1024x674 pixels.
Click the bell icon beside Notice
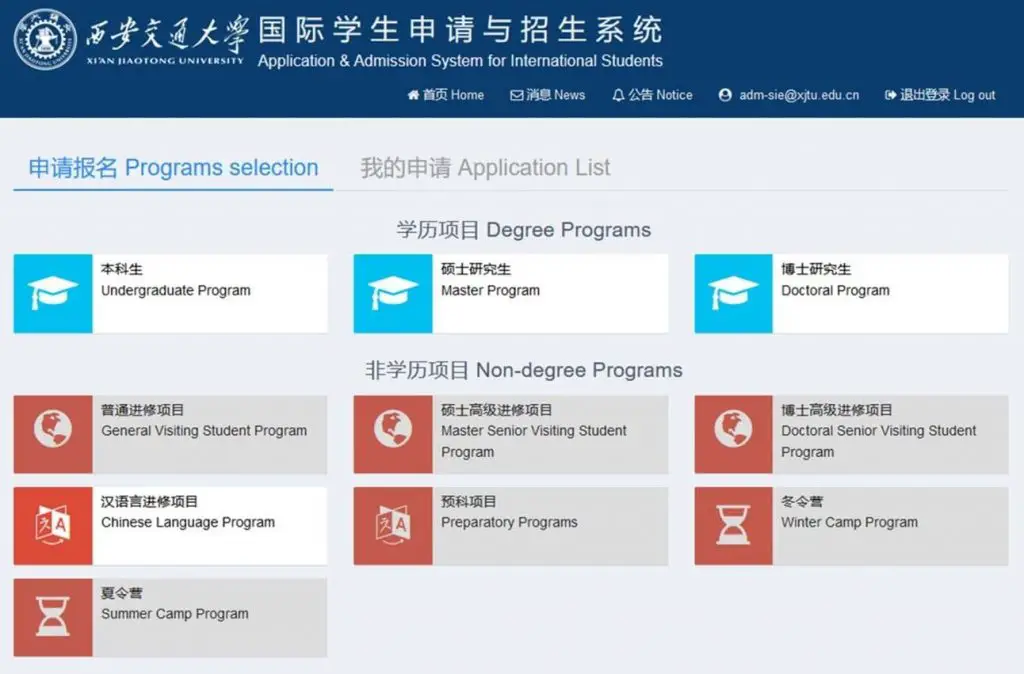[618, 95]
